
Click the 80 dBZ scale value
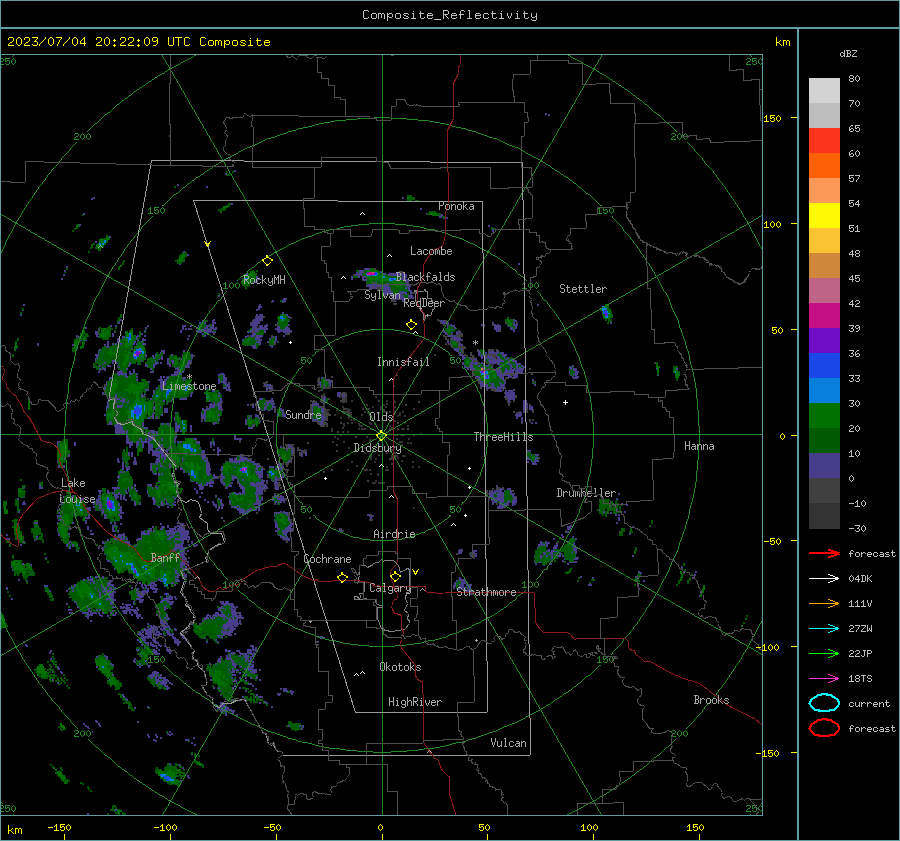(854, 79)
